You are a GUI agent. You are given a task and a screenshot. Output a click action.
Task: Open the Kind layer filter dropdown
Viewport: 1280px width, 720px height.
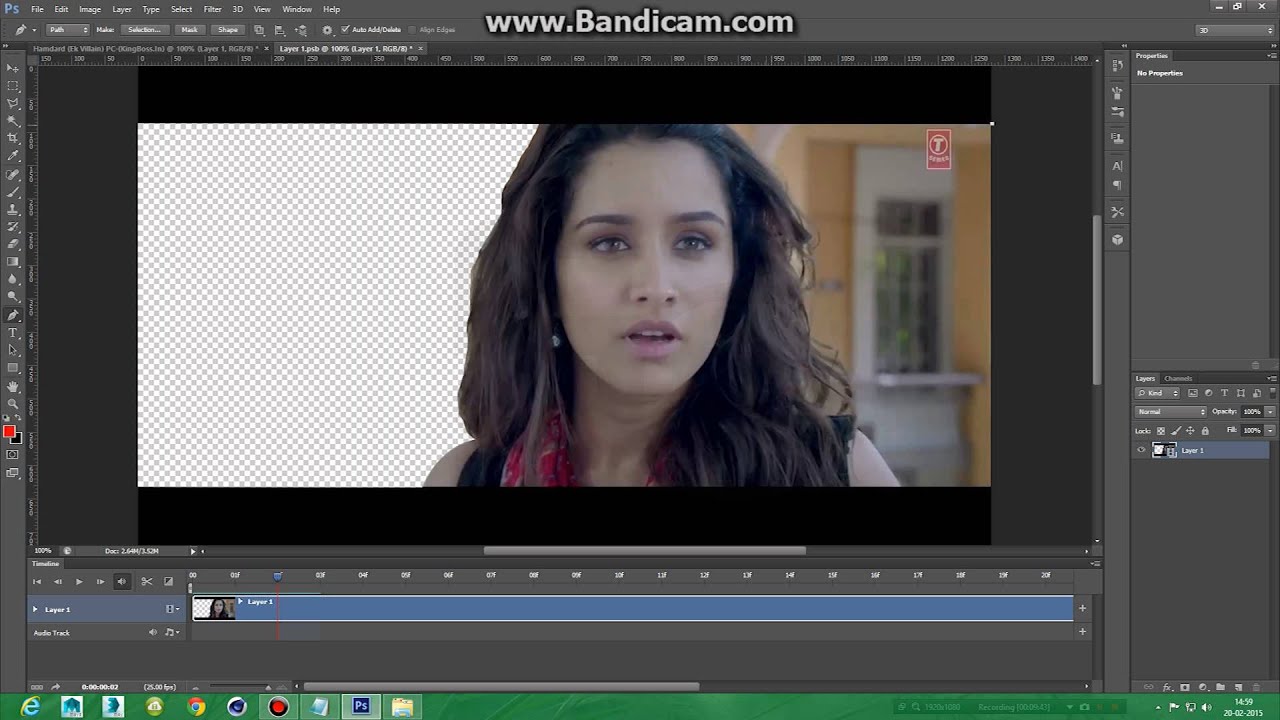click(1159, 393)
